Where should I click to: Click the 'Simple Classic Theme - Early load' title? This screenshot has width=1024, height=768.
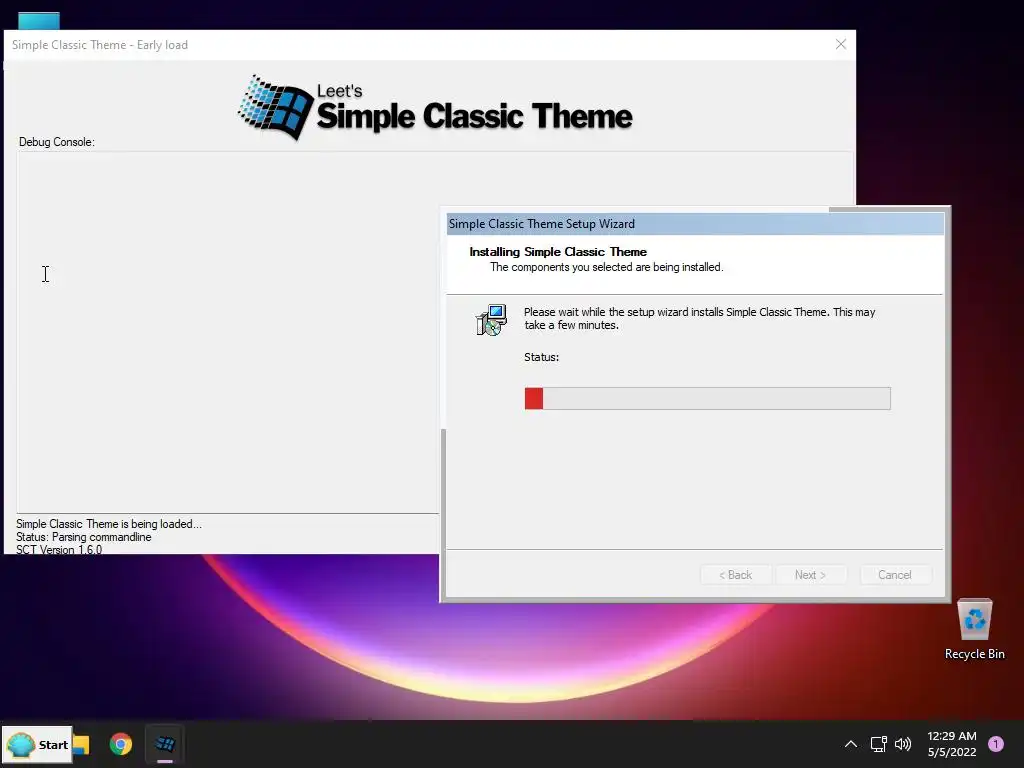coord(100,44)
